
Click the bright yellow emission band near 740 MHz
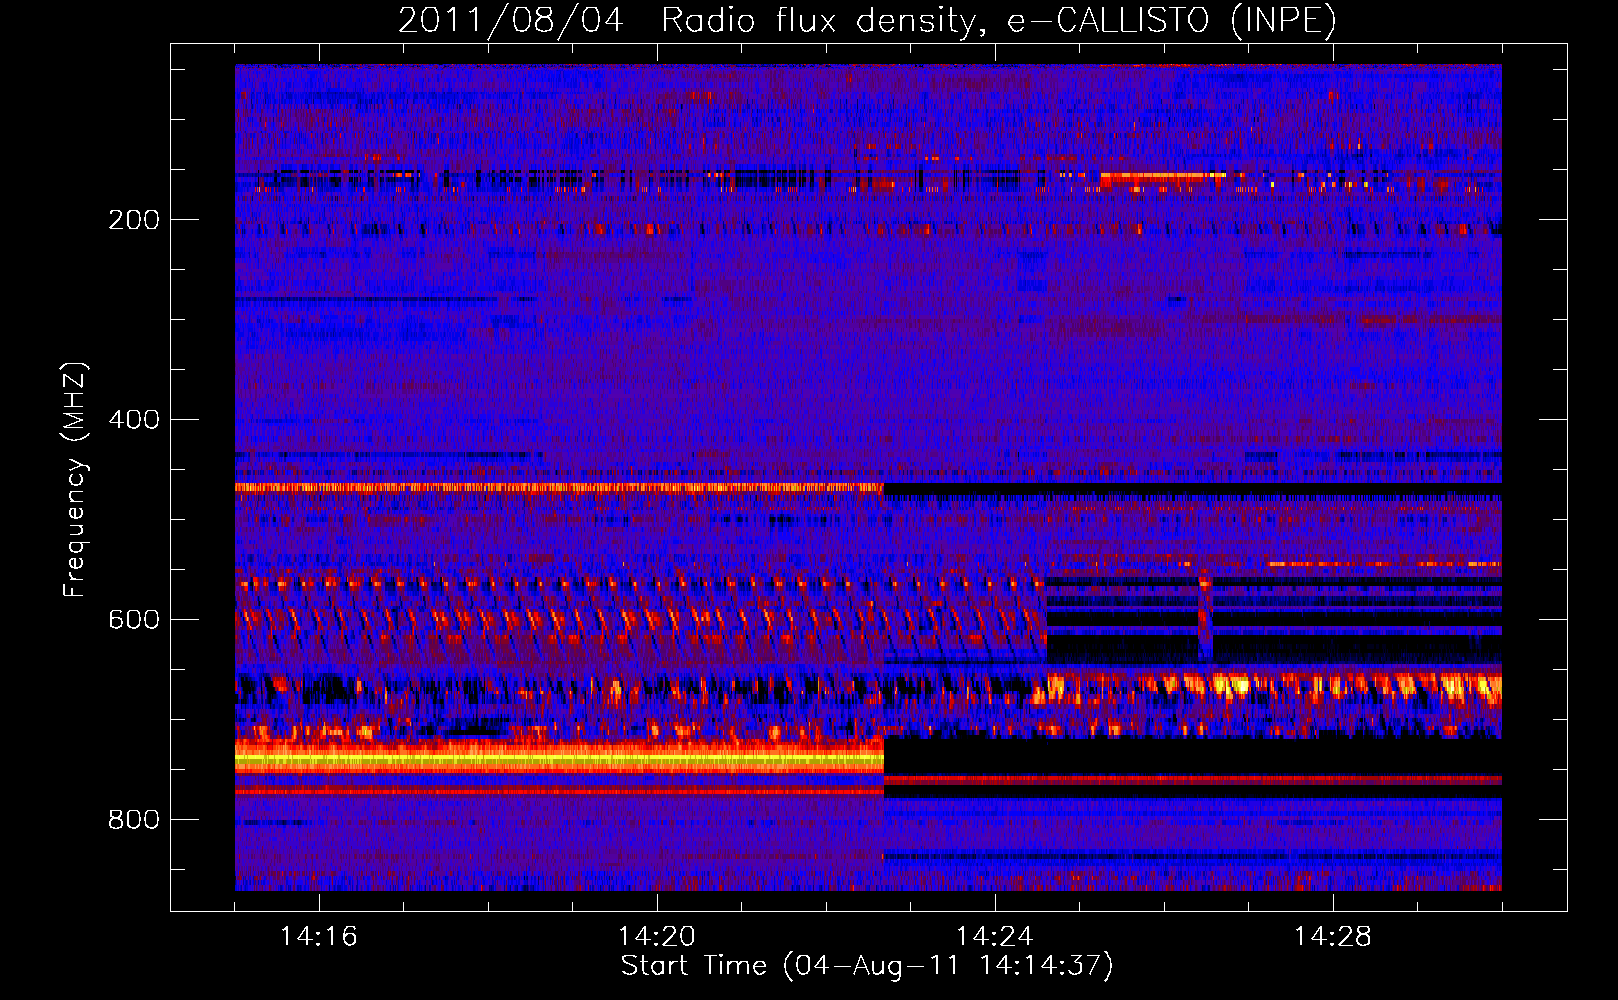[559, 759]
